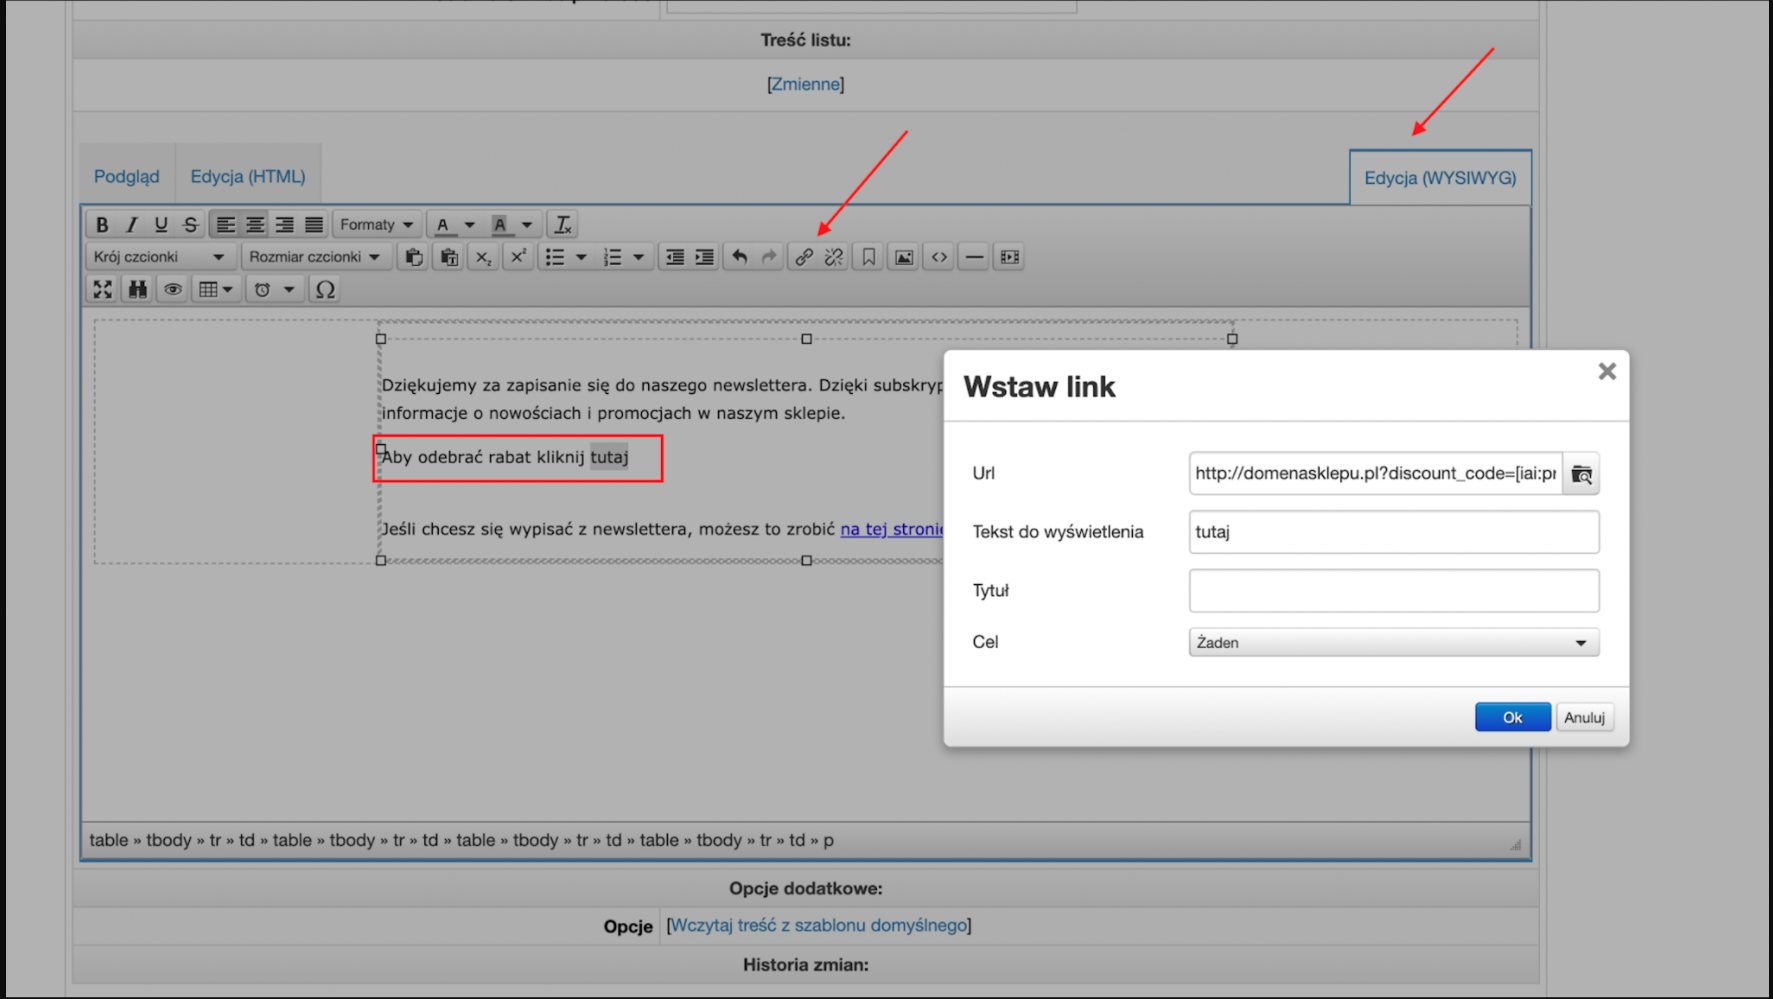Remove link with unlink icon
Image resolution: width=1773 pixels, height=999 pixels.
[x=834, y=257]
